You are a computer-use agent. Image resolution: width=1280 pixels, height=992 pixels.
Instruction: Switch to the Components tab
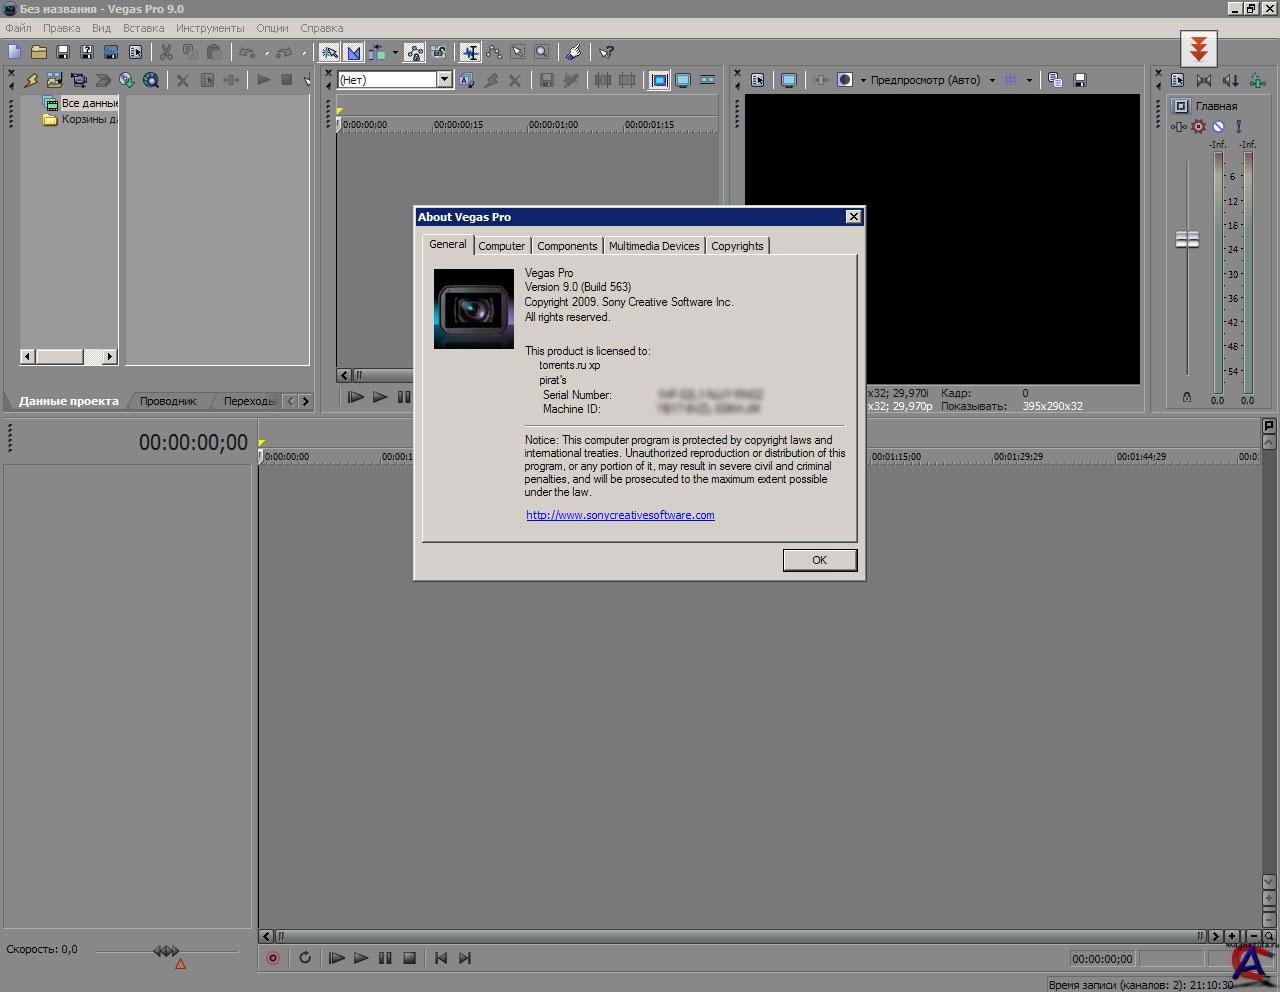[x=567, y=246]
